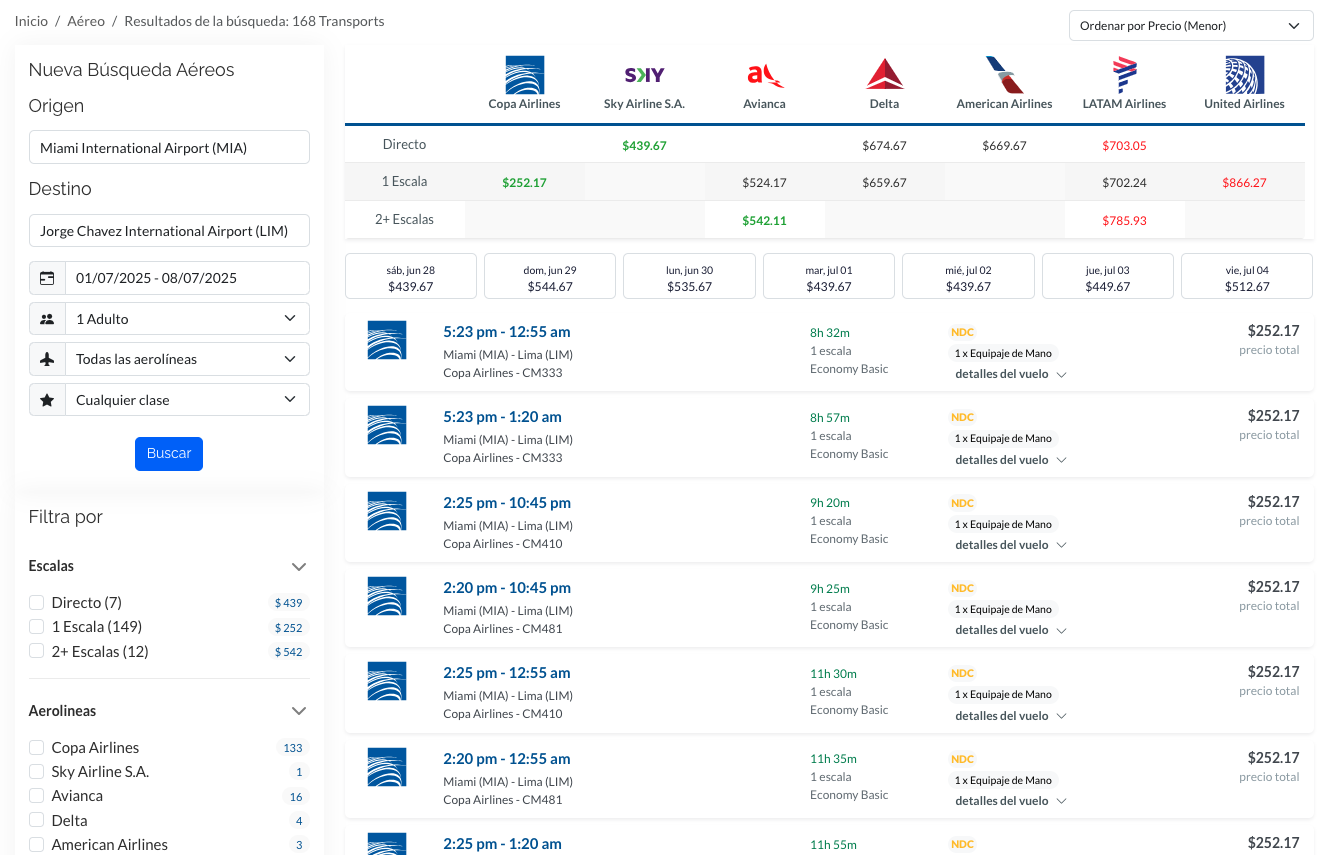Select the mié, jul 02 date tab
The width and height of the screenshot is (1325, 855).
pyautogui.click(x=968, y=277)
